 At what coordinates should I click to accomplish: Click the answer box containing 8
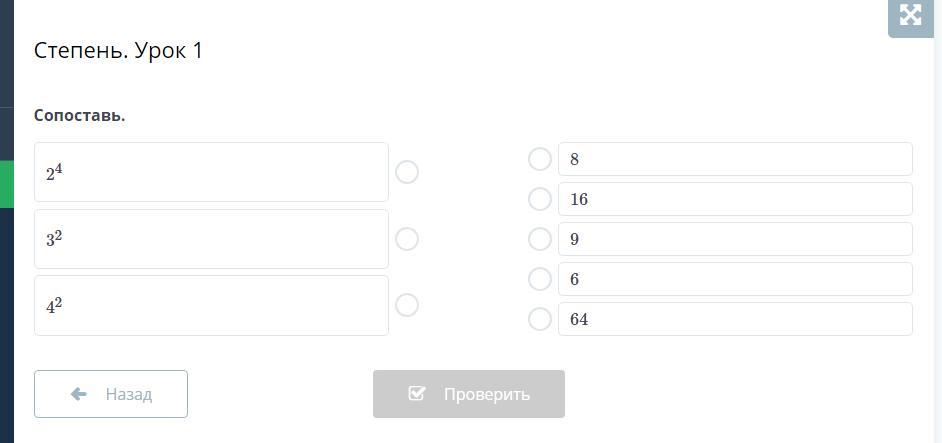click(735, 159)
